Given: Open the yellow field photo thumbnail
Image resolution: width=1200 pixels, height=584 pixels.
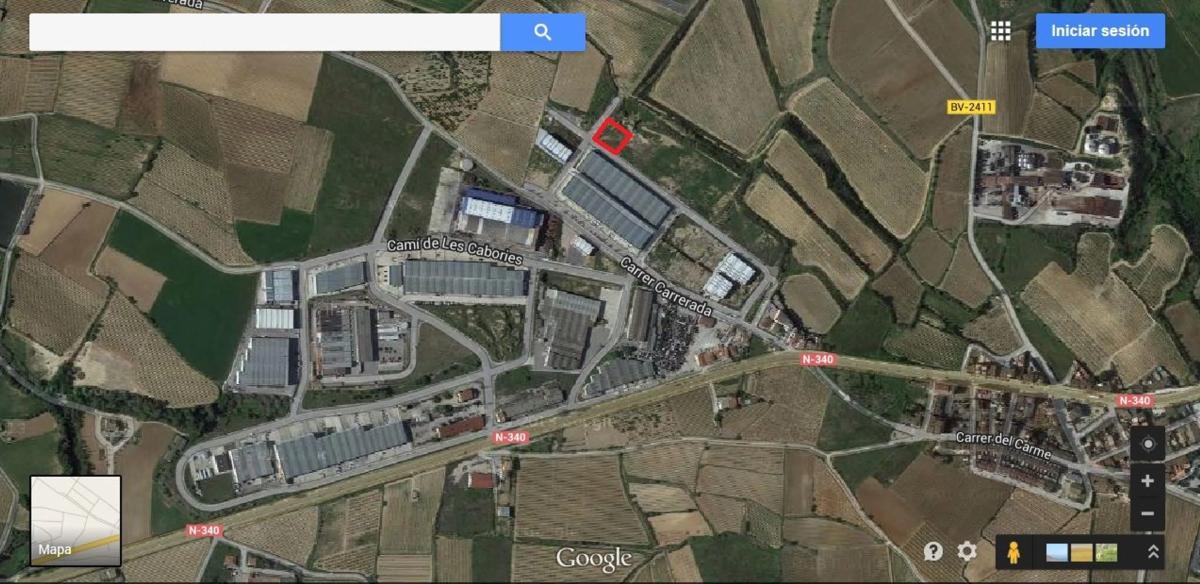Looking at the screenshot, I should [1081, 552].
